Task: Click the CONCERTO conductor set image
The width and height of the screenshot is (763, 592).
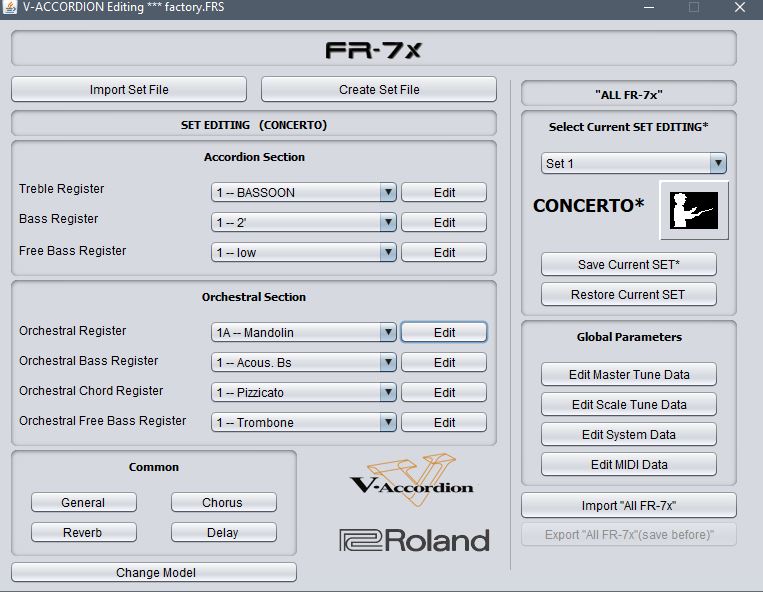Action: pos(693,210)
